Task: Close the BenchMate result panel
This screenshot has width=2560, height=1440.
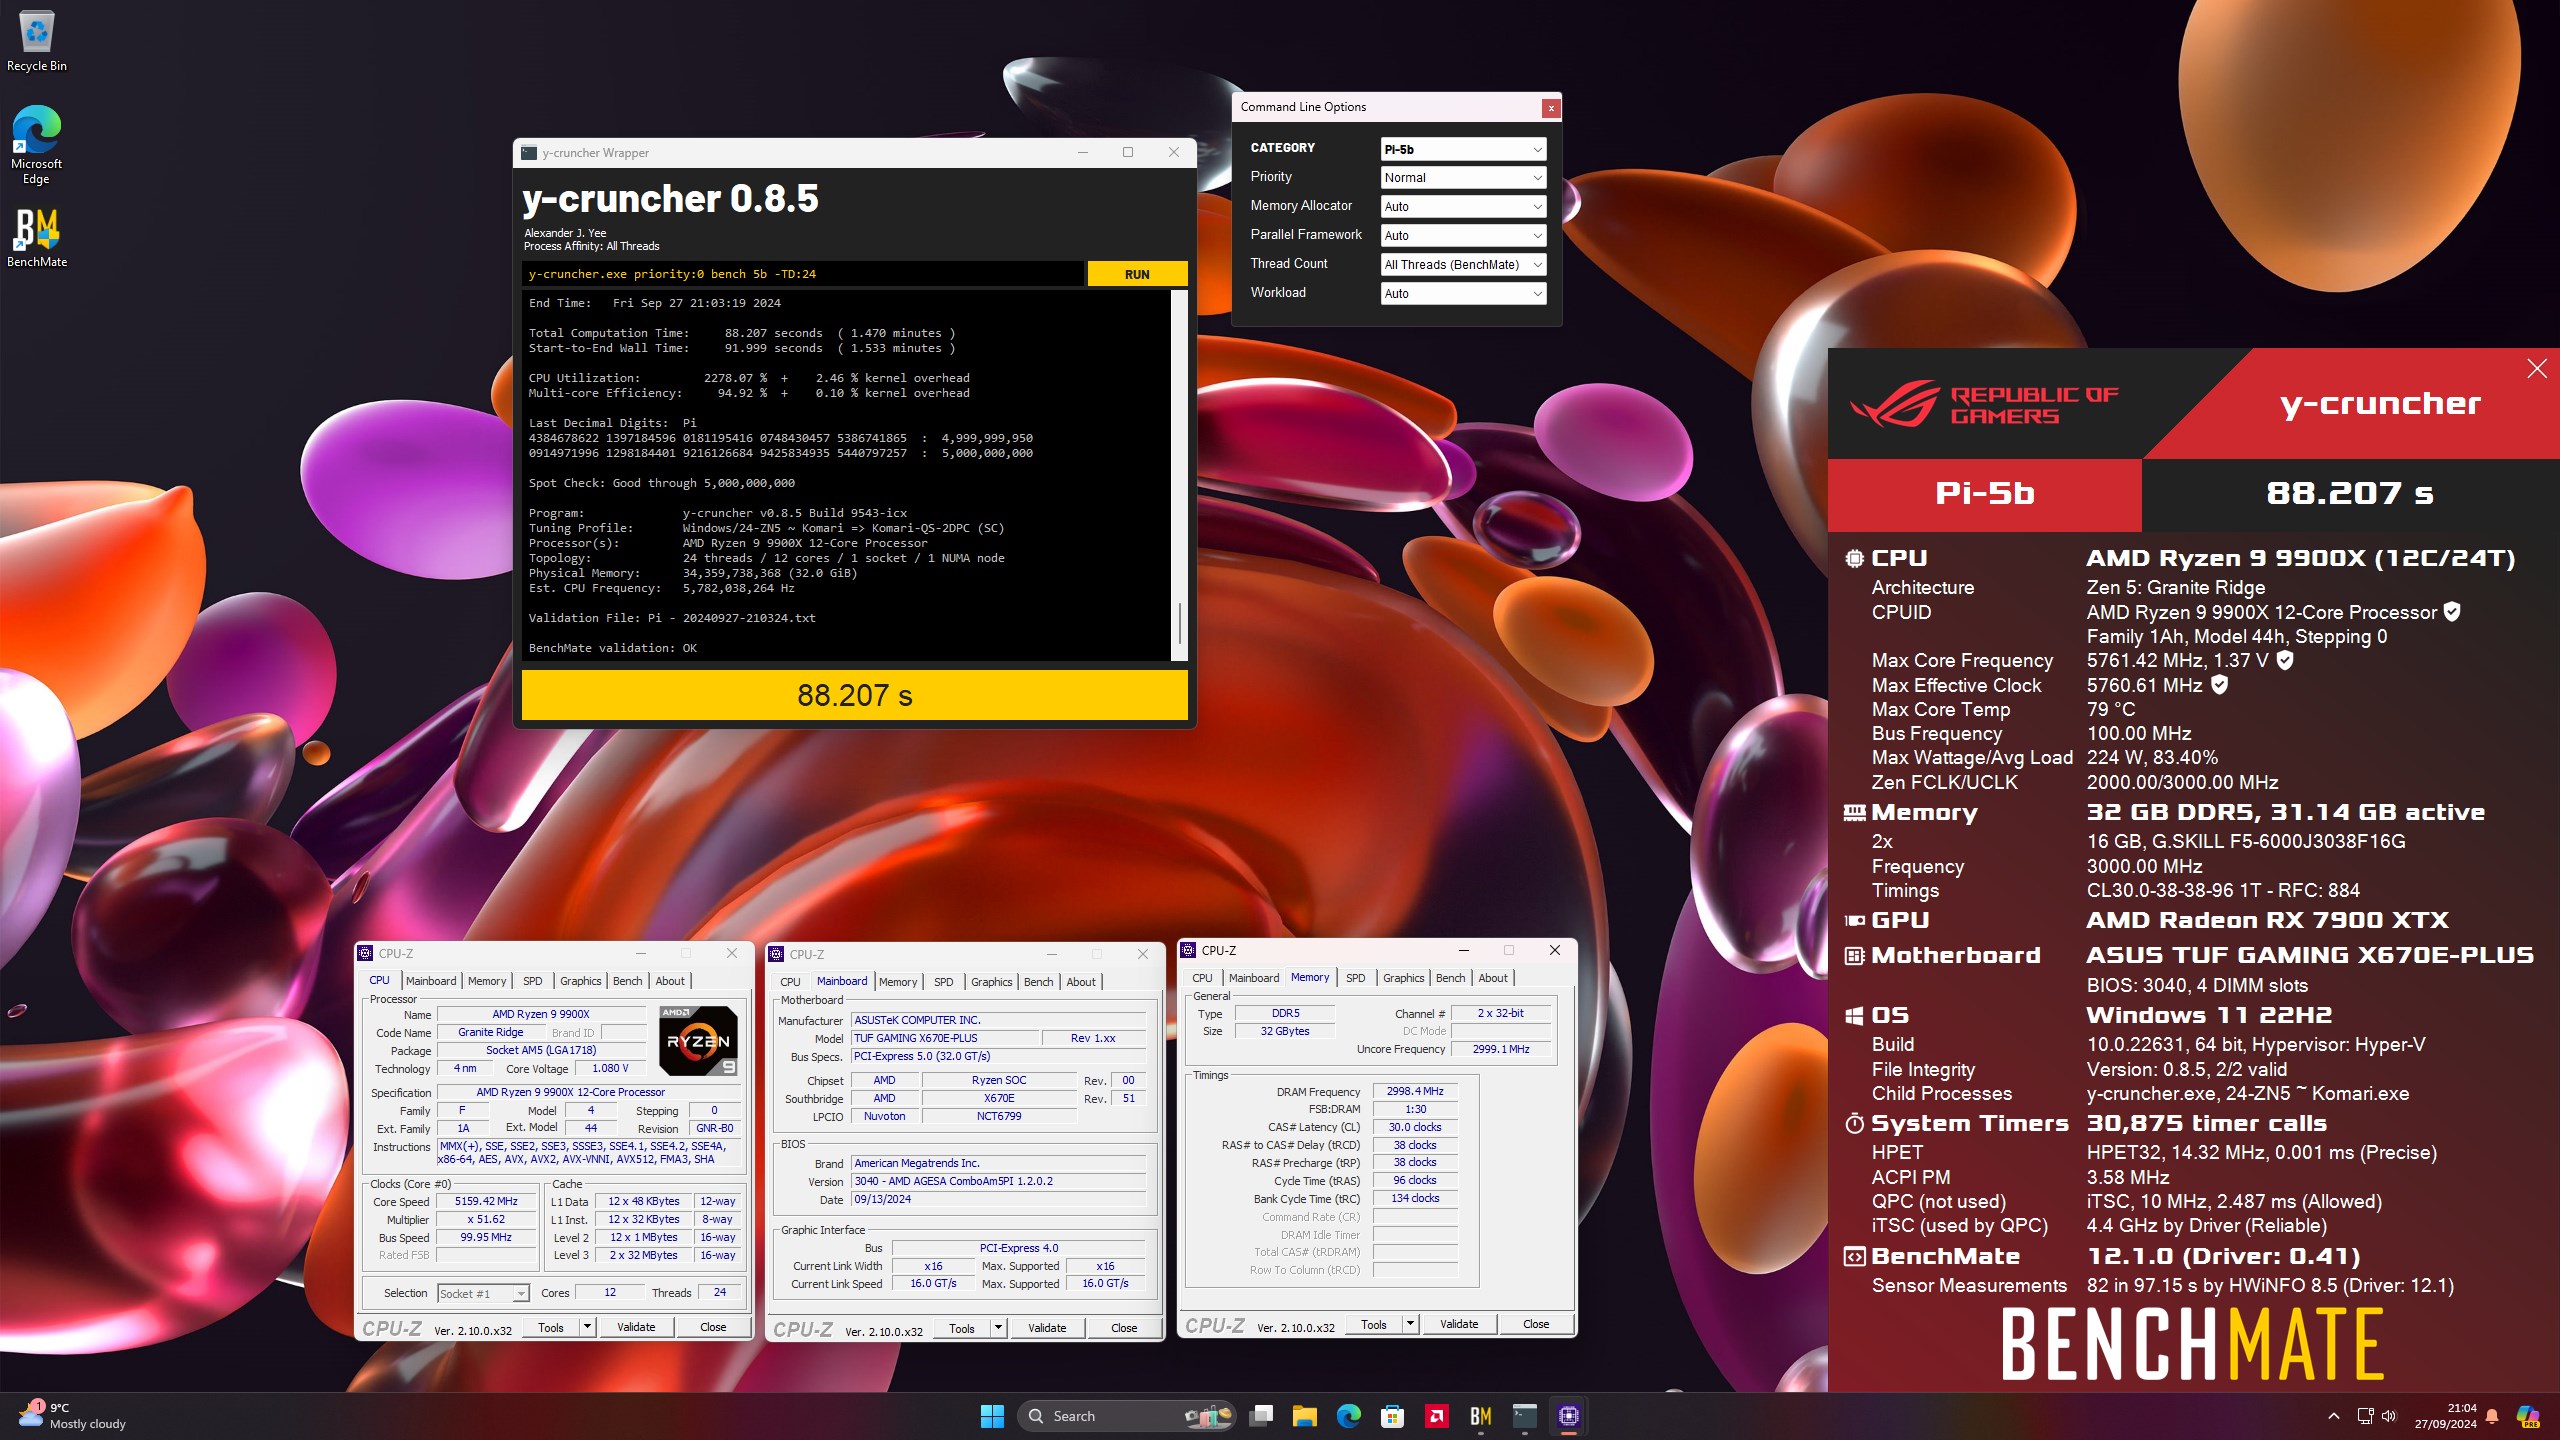Action: 2537,369
